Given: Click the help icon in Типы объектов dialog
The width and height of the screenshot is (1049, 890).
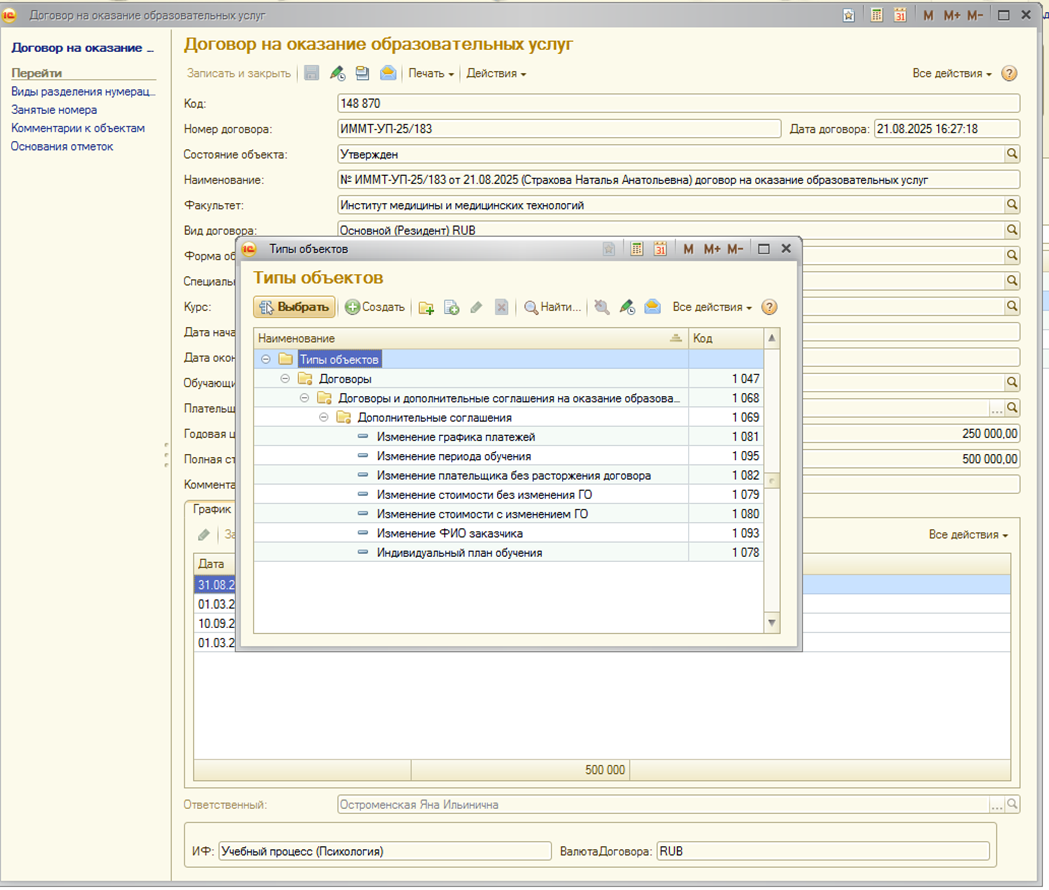Looking at the screenshot, I should 769,308.
